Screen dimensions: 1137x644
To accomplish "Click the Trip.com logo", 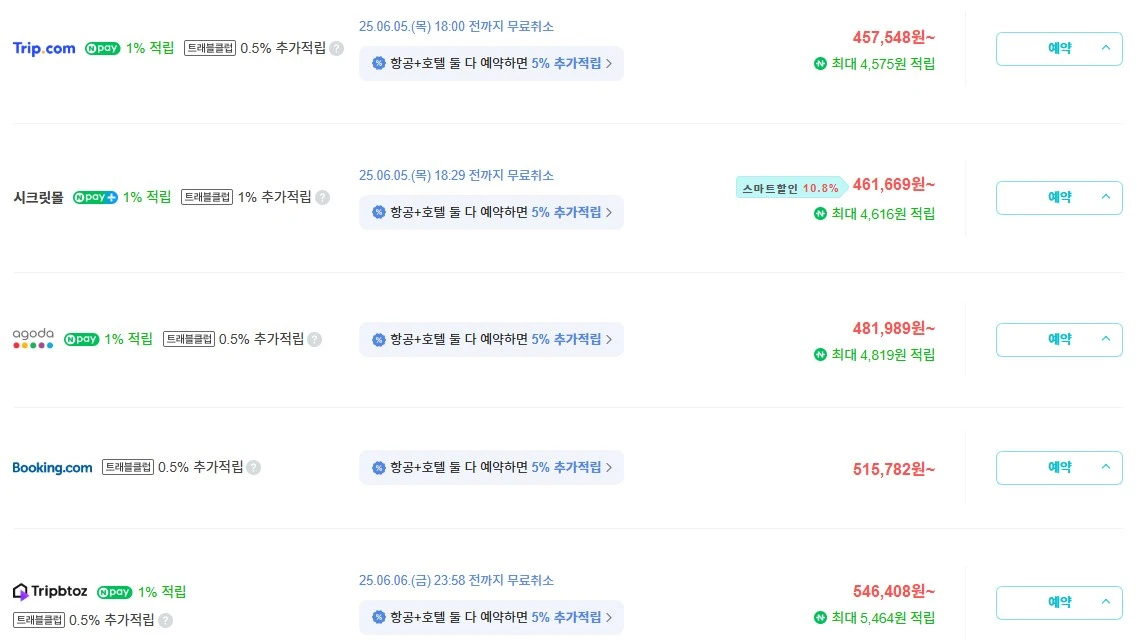I will [x=44, y=48].
